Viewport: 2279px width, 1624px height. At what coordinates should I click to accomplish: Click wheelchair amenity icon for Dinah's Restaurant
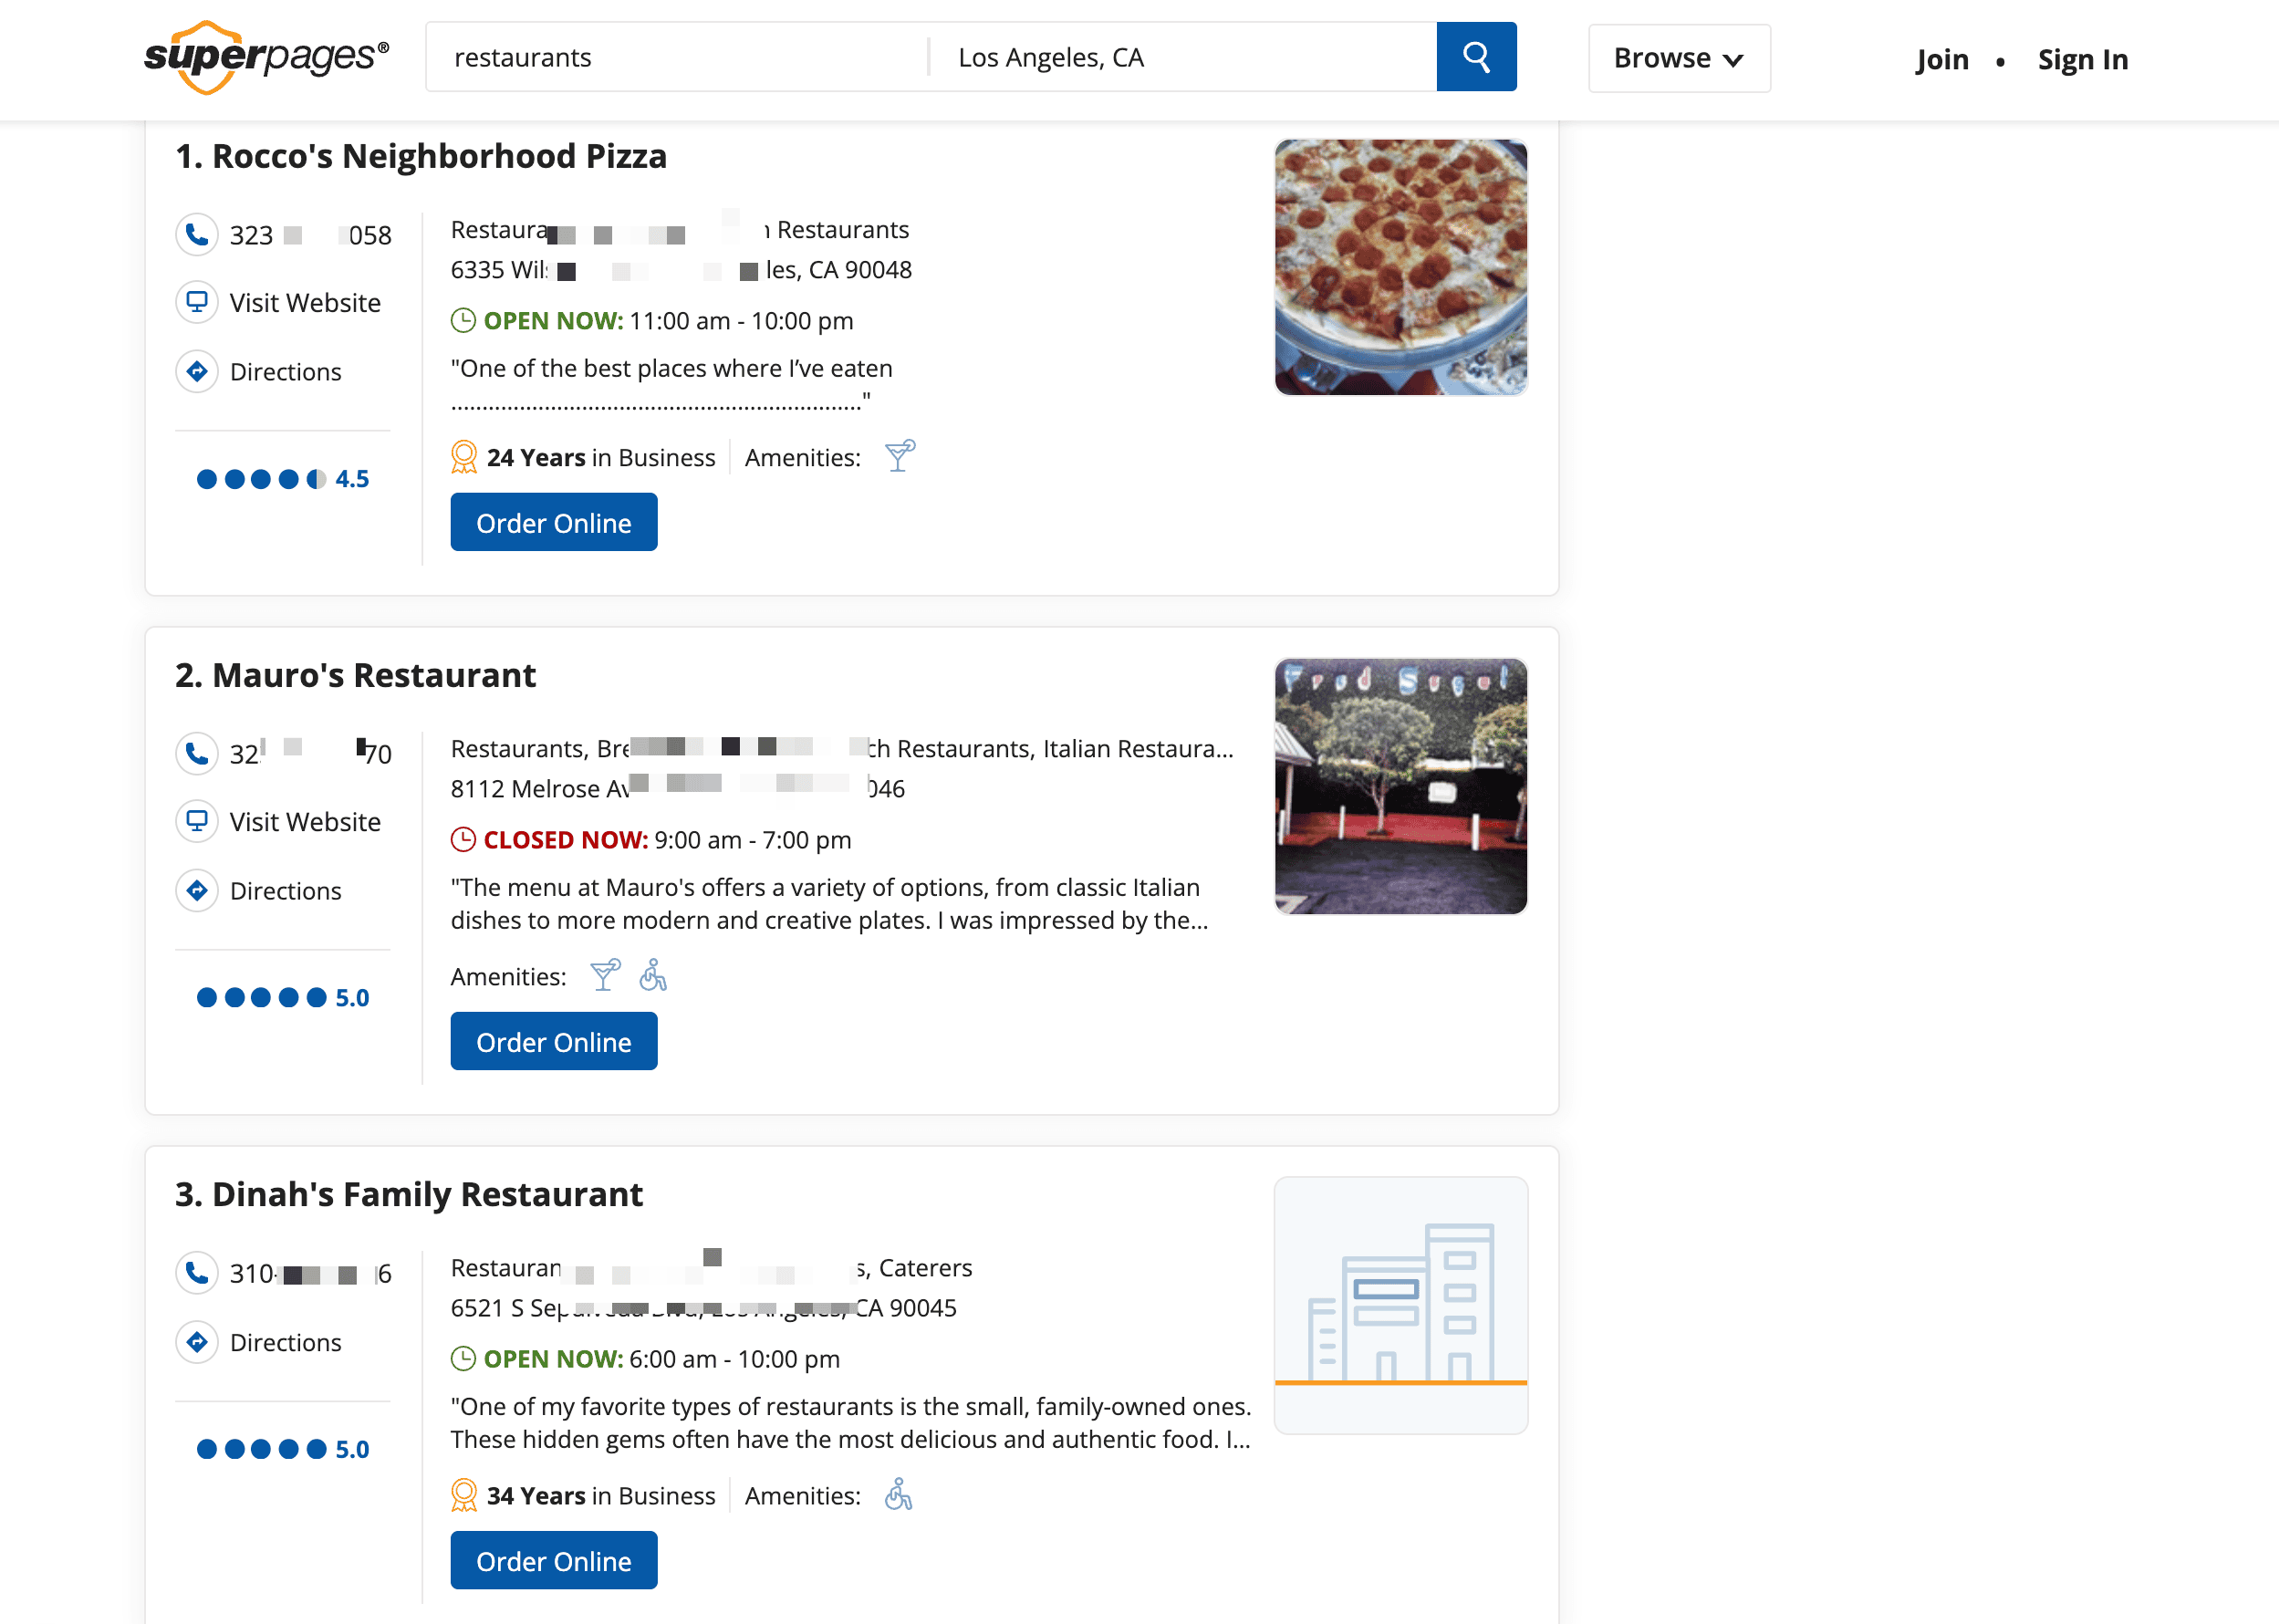pyautogui.click(x=898, y=1495)
